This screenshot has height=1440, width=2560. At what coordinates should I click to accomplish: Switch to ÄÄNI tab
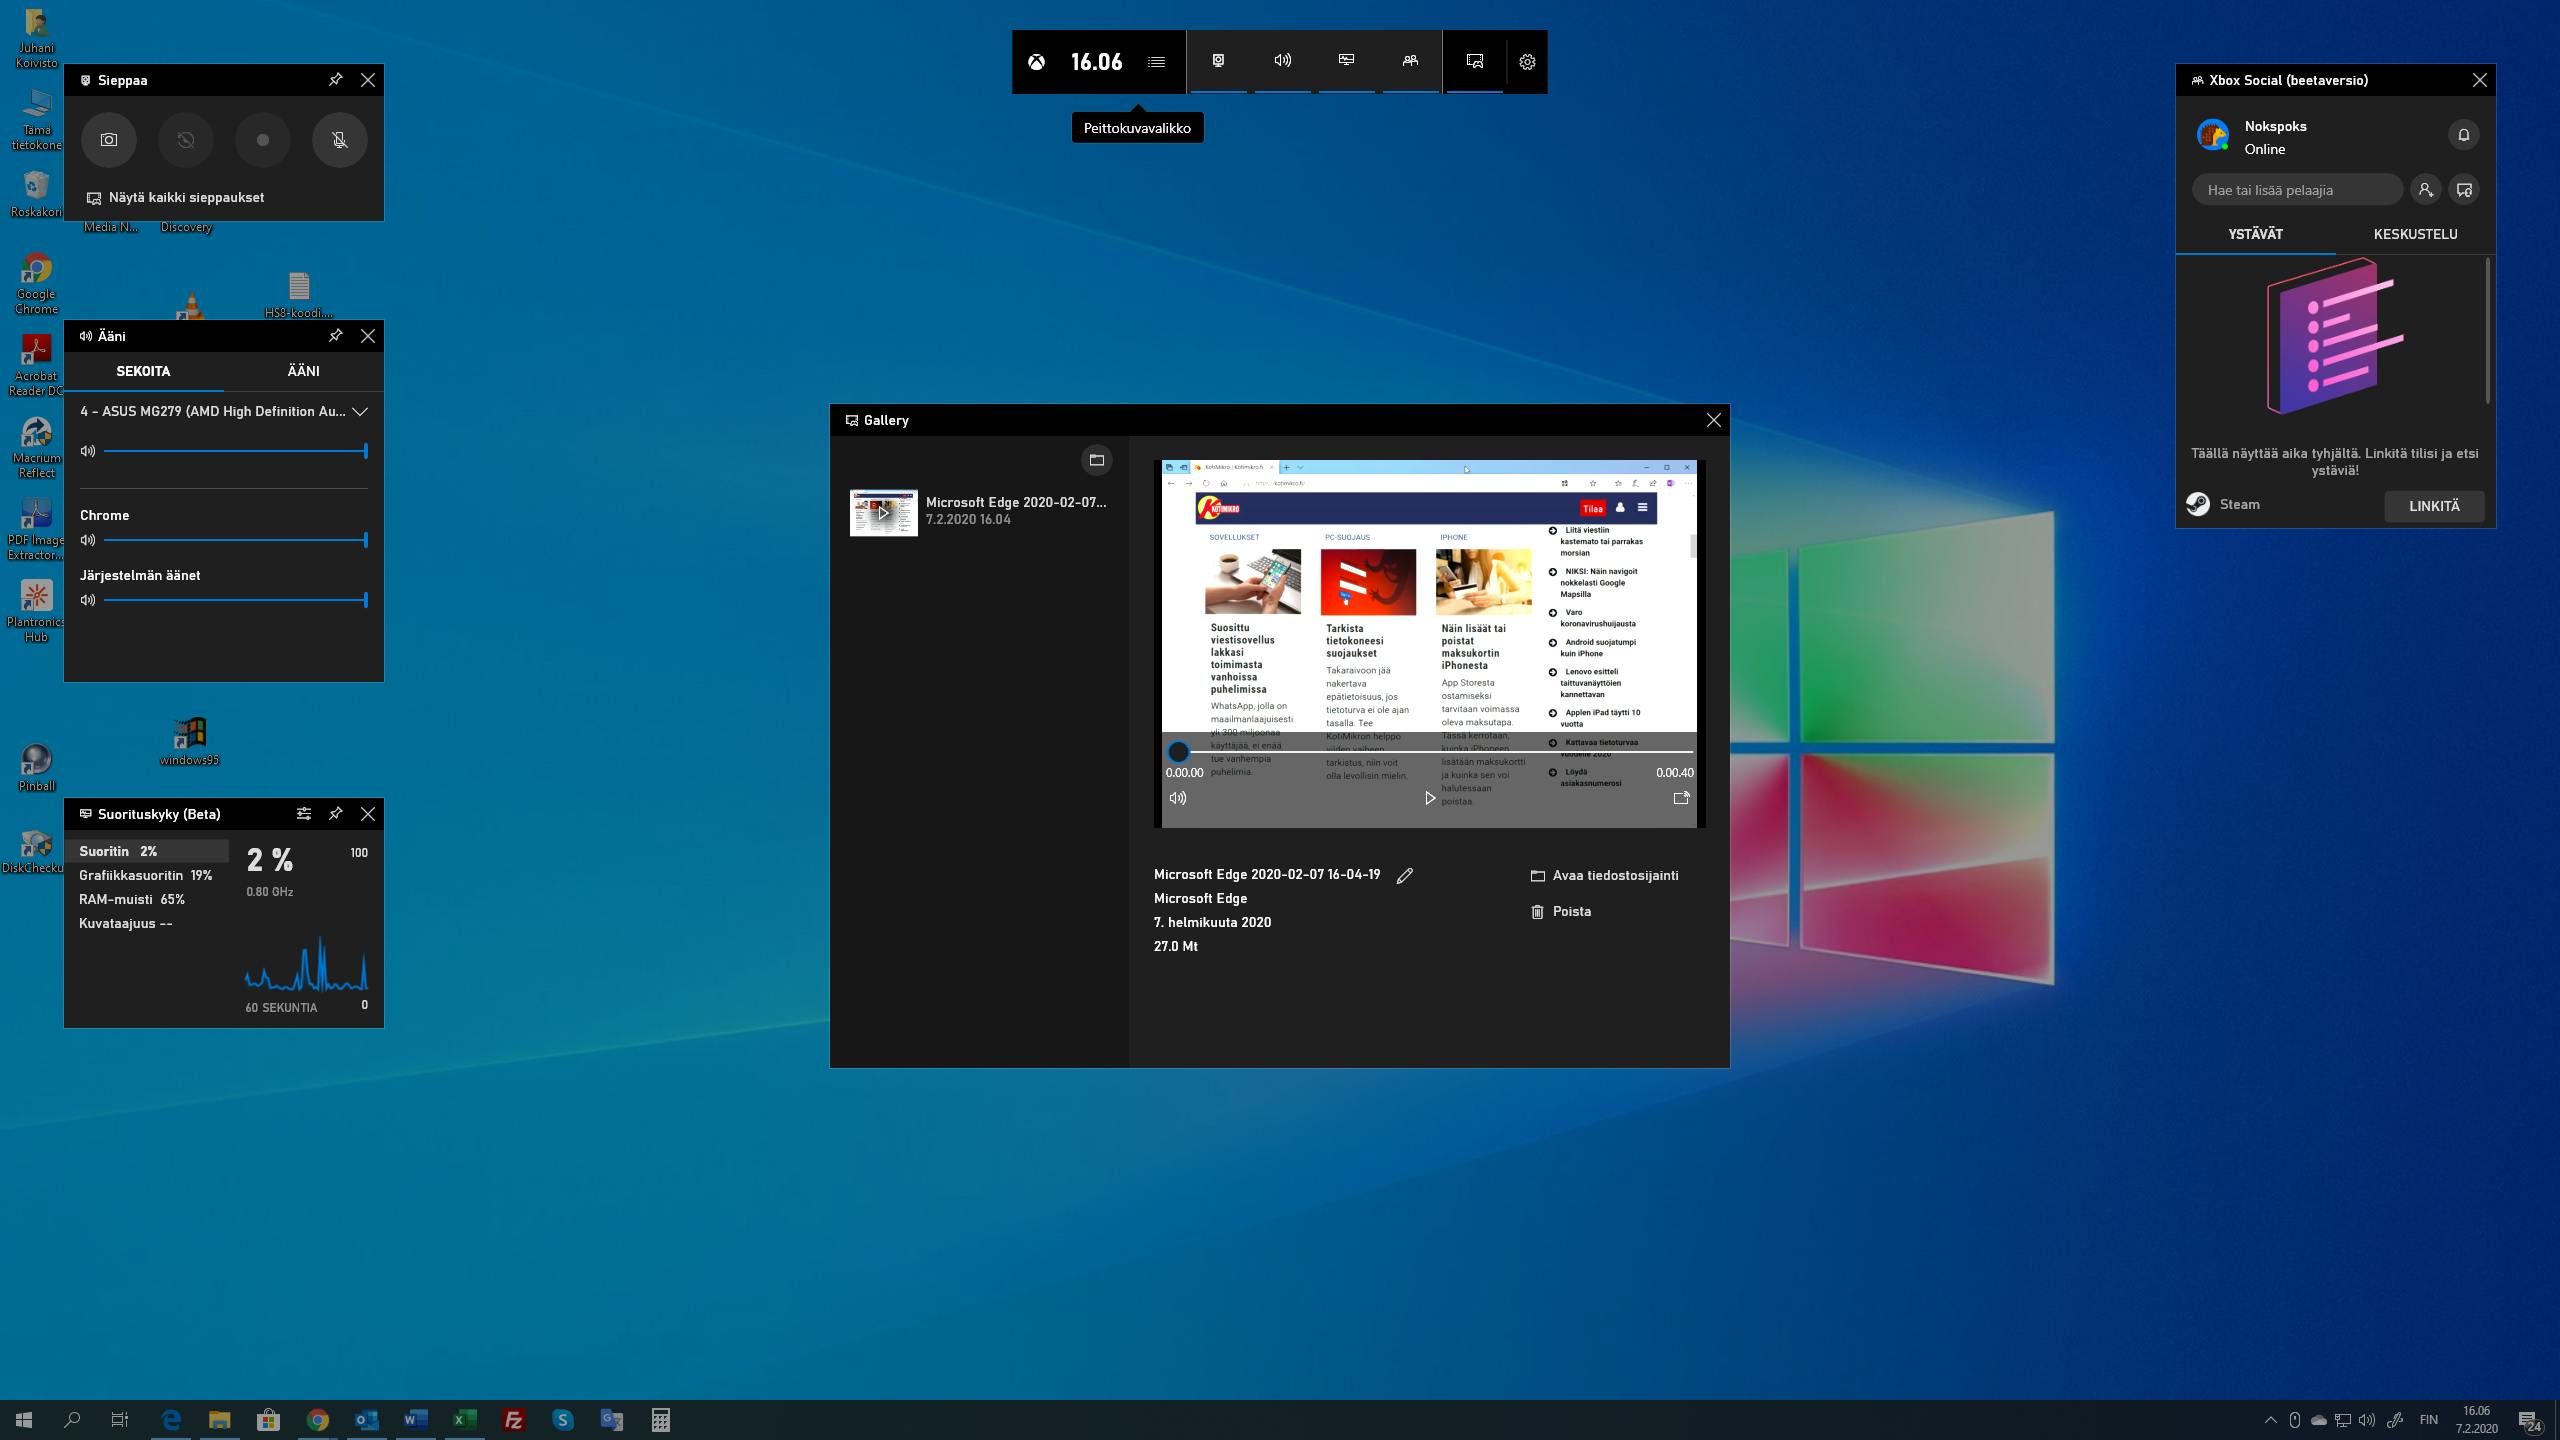[x=304, y=371]
